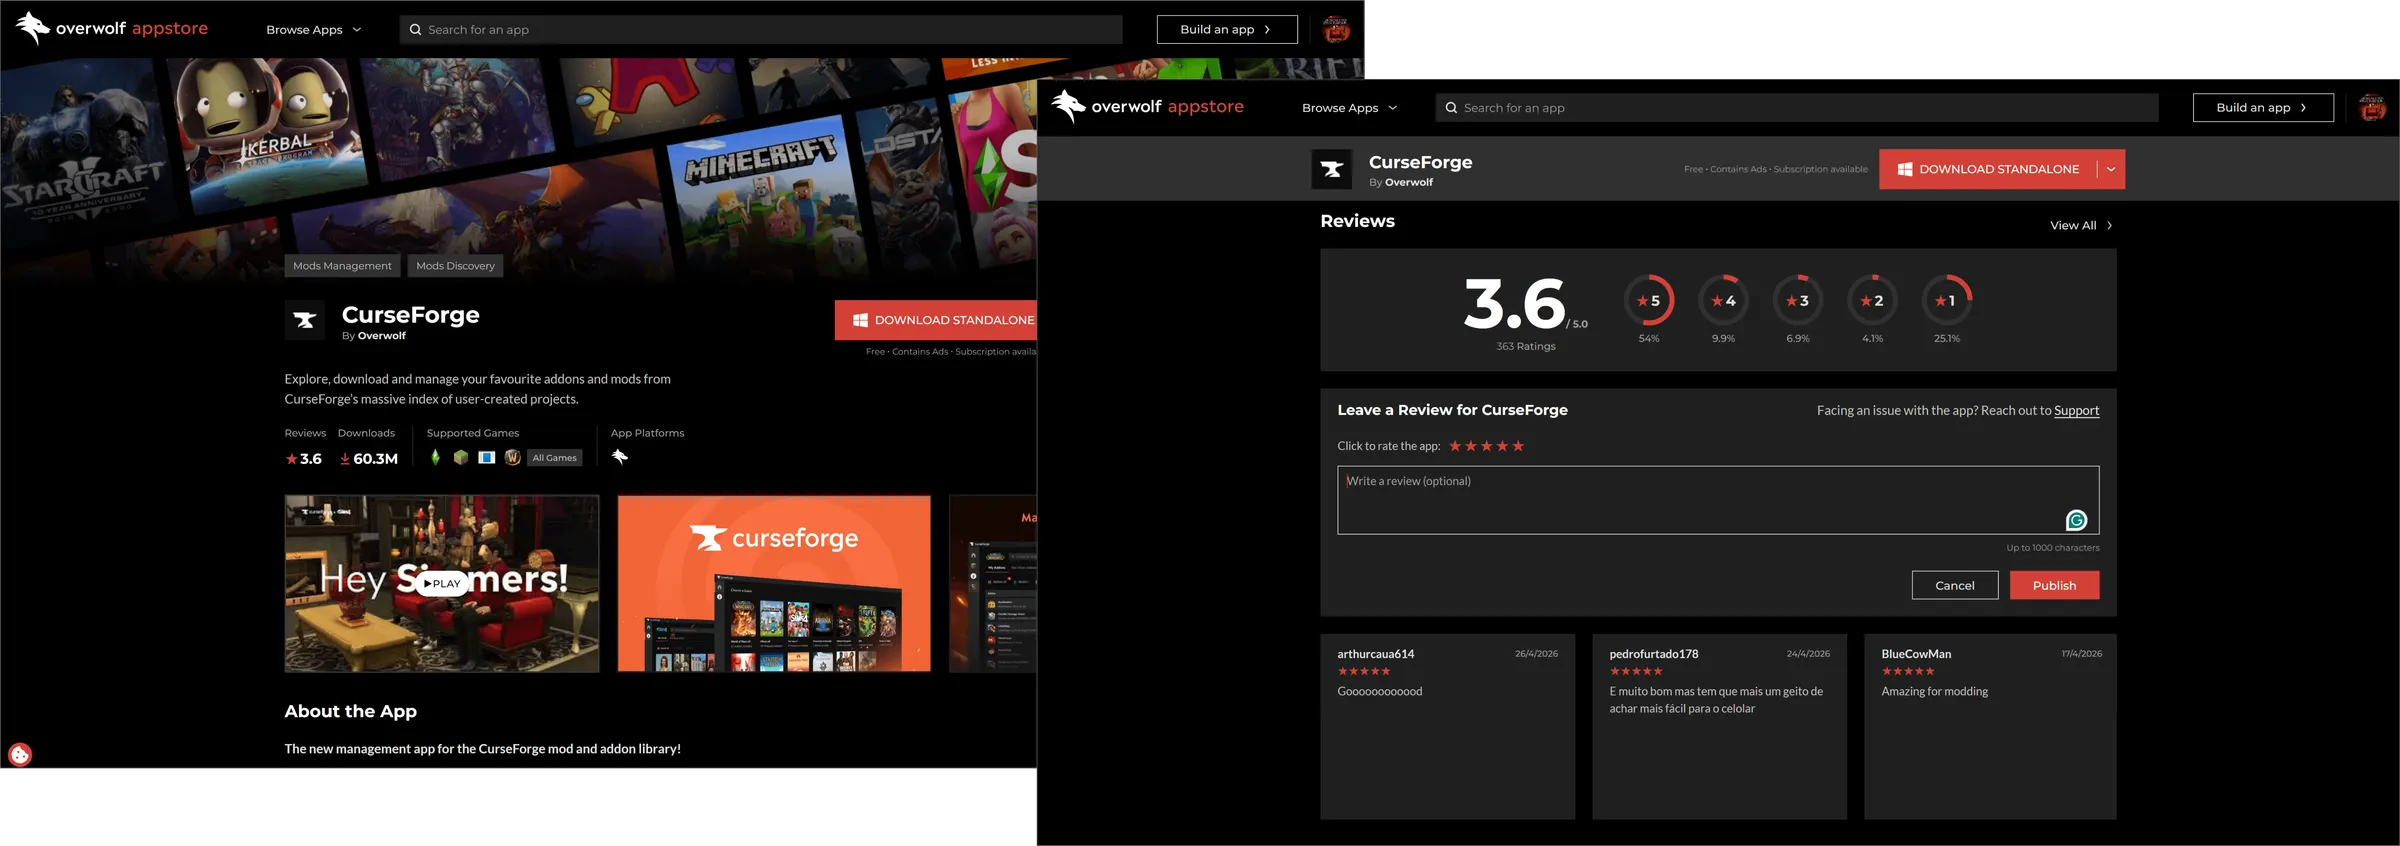Click the All Games button
The height and width of the screenshot is (846, 2400).
[x=555, y=458]
